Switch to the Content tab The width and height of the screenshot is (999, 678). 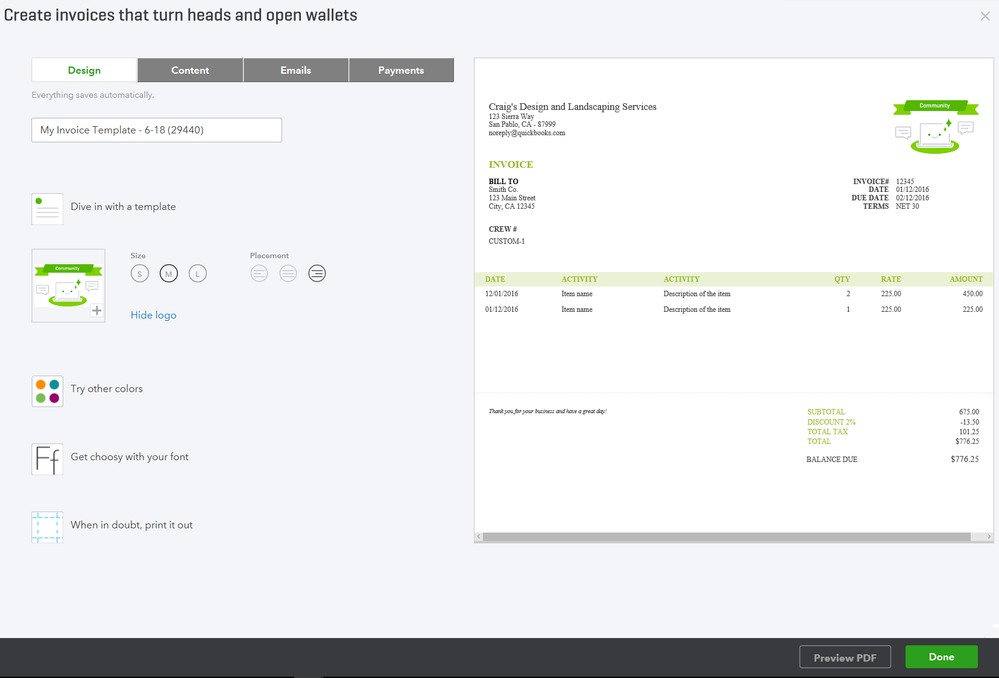pos(190,70)
